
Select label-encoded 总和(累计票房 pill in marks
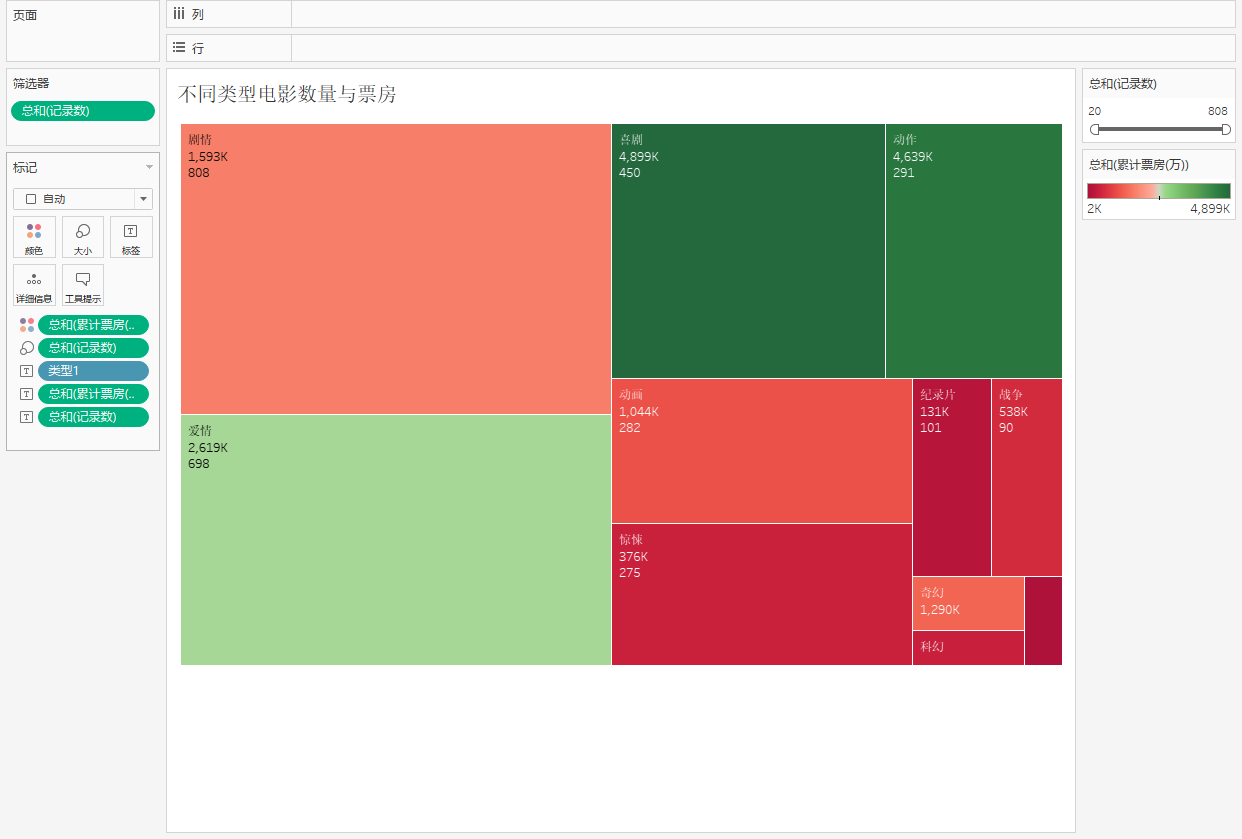(93, 394)
